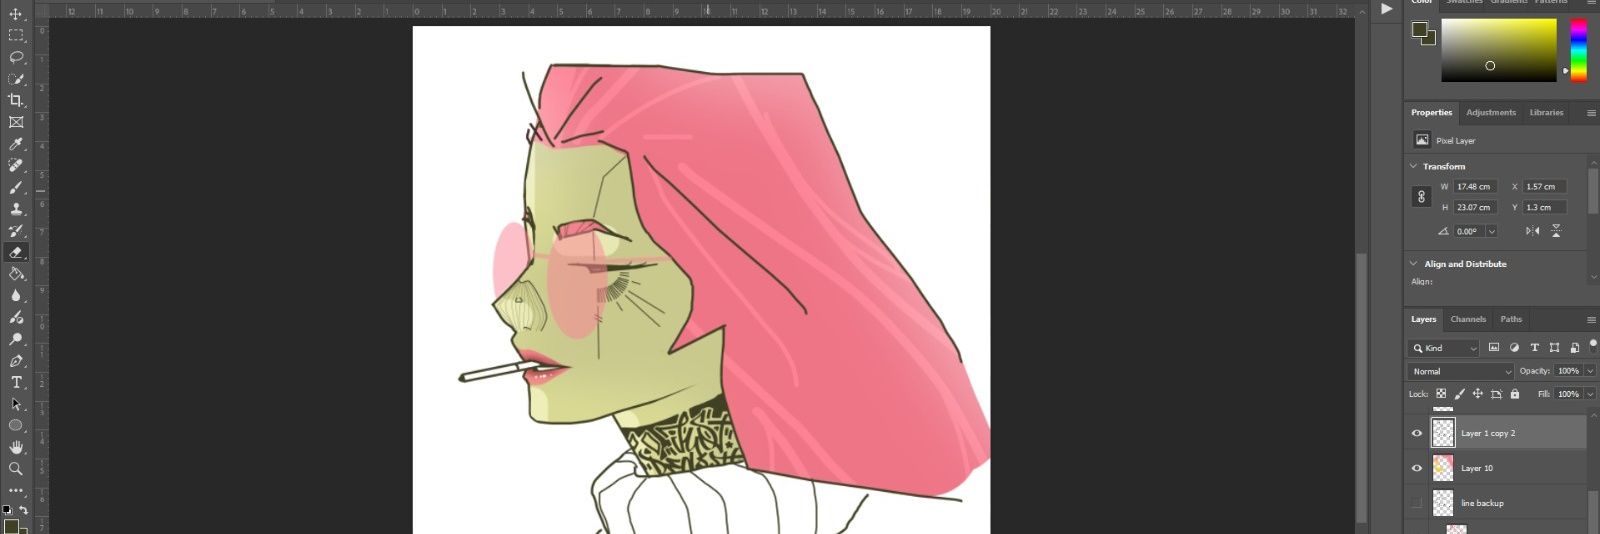1600x534 pixels.
Task: Toggle link width and height constraint
Action: click(x=1422, y=197)
